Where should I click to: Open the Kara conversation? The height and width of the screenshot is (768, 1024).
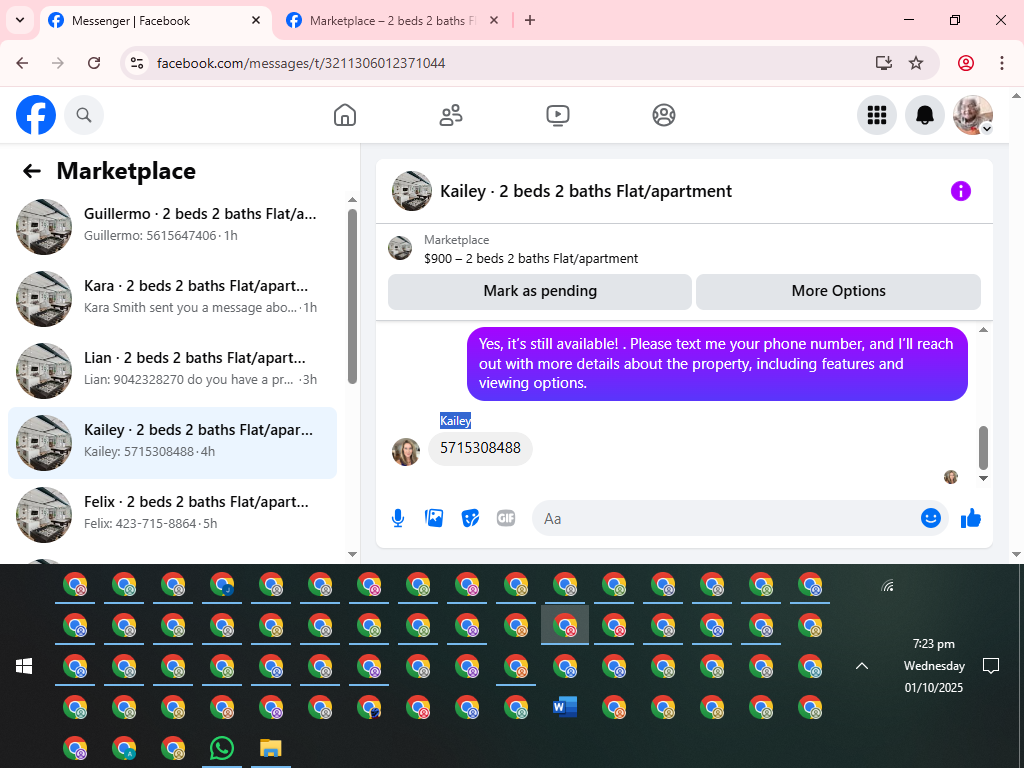click(x=172, y=298)
